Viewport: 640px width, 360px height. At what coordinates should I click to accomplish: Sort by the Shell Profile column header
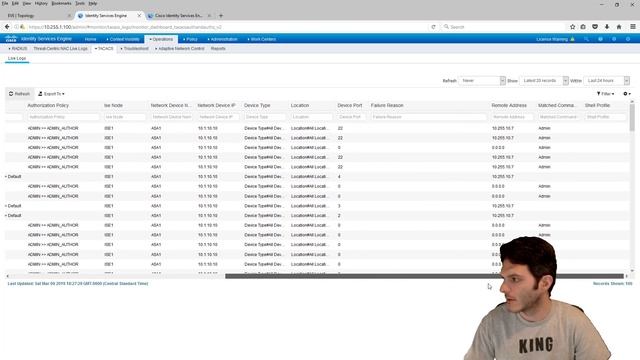597,105
